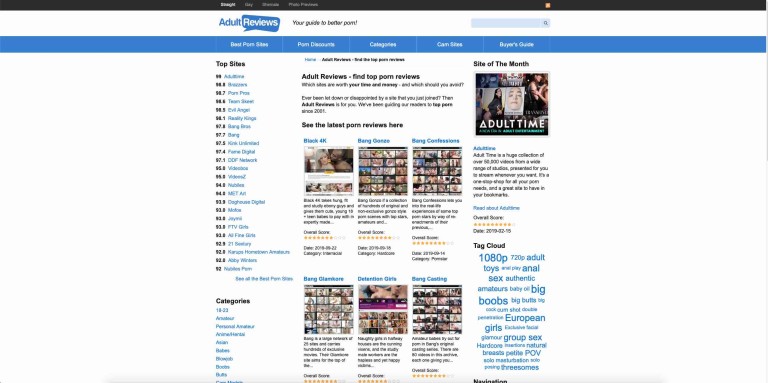This screenshot has width=768, height=383.
Task: Select the glamour tag in Tag Cloud
Action: tap(491, 337)
